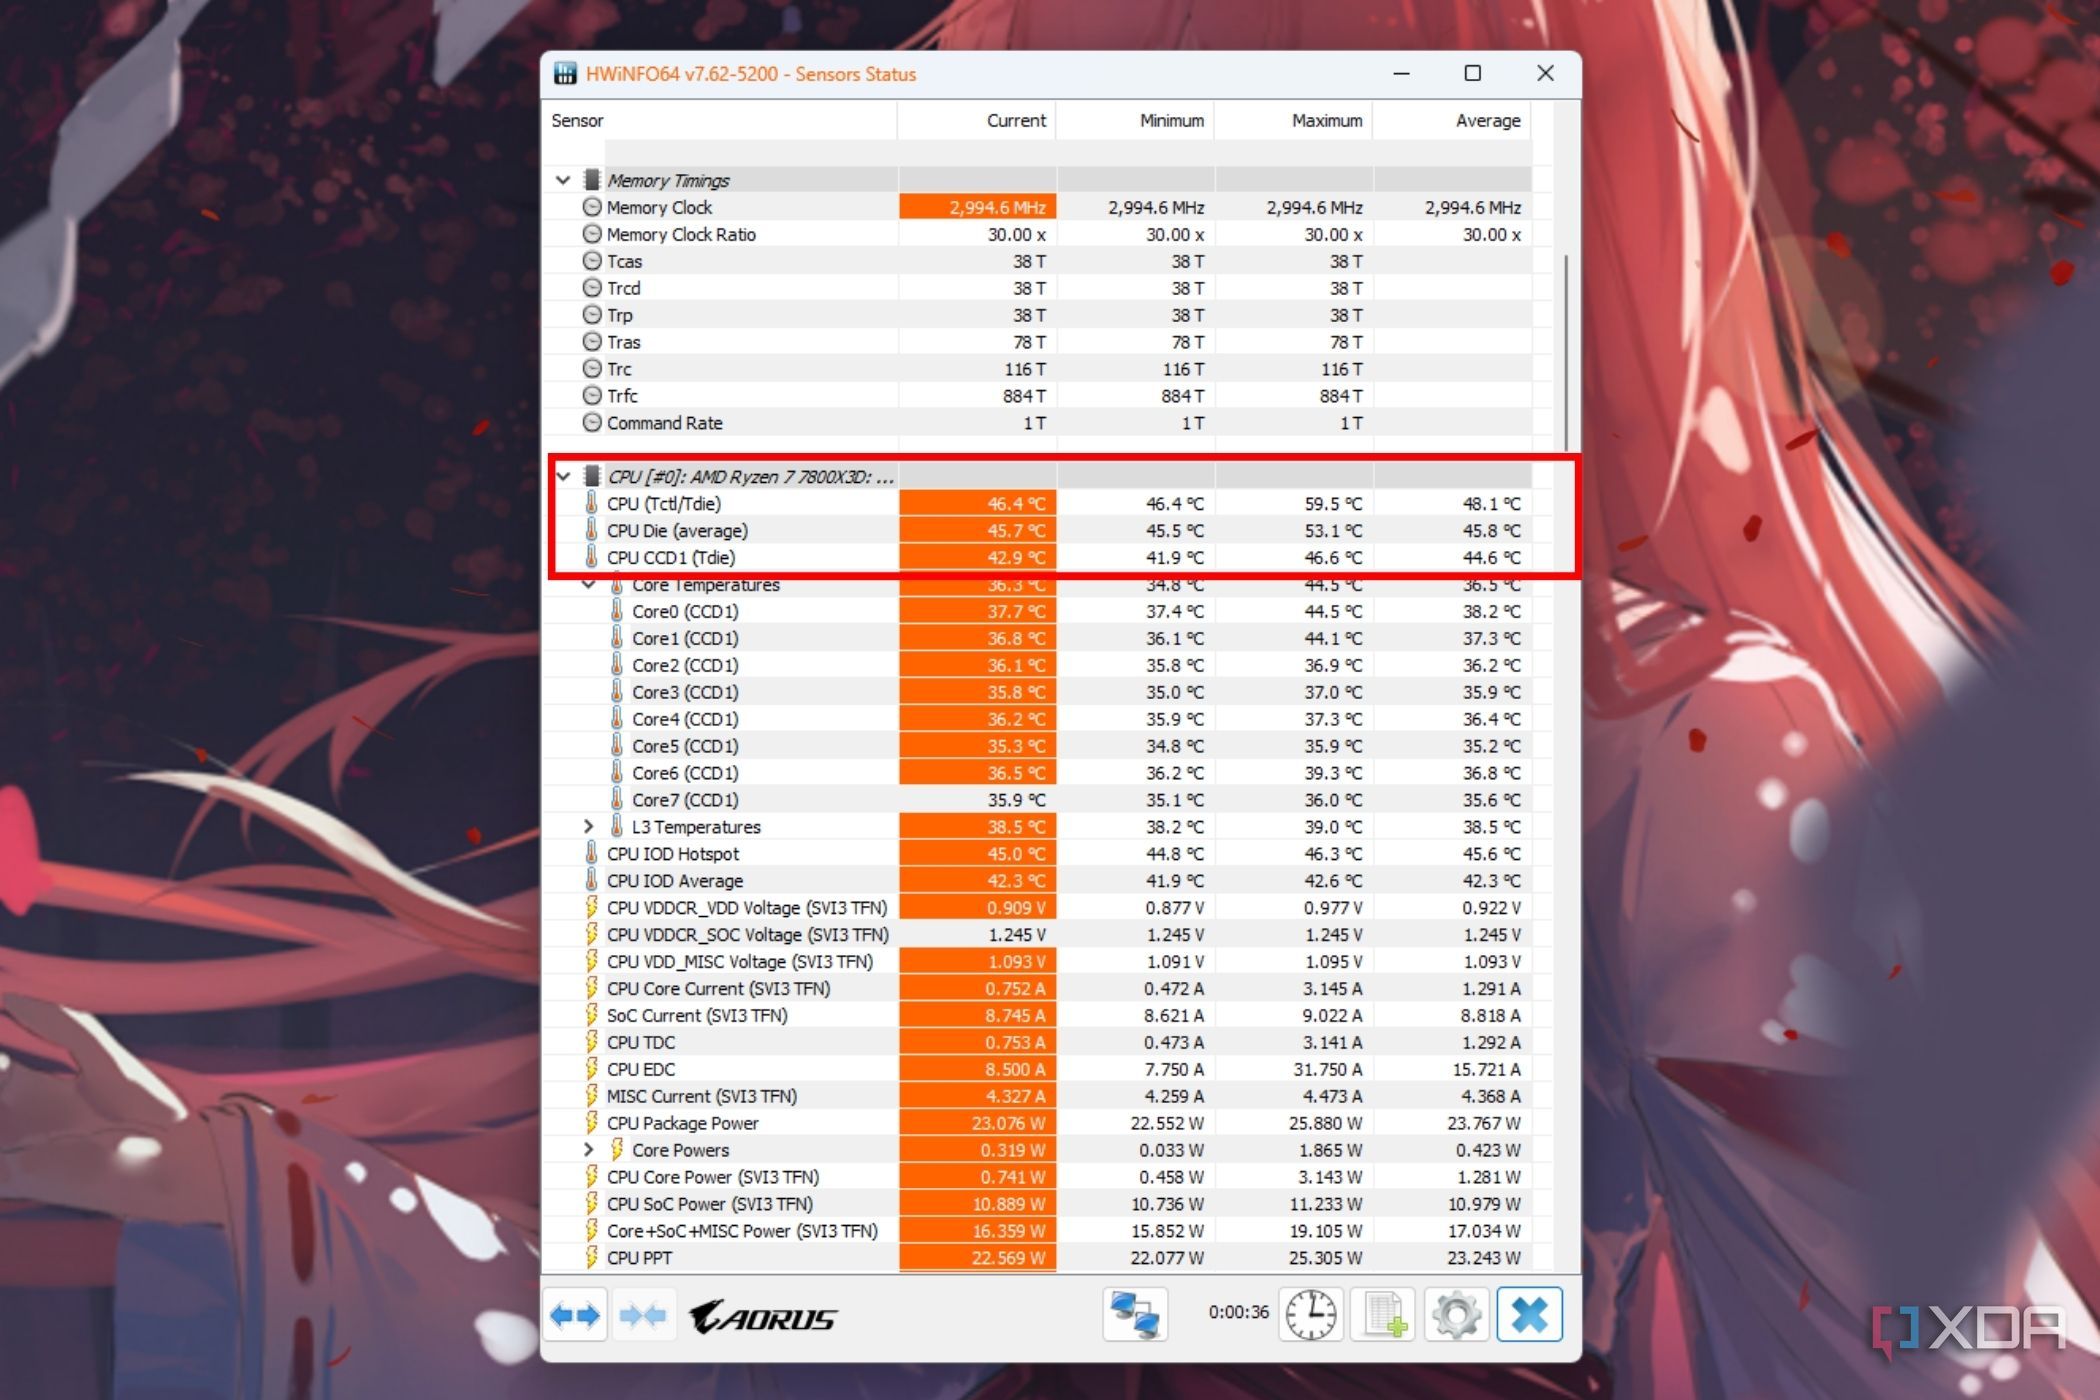The width and height of the screenshot is (2100, 1400).
Task: Start logging with the report-plus icon
Action: [x=1384, y=1315]
